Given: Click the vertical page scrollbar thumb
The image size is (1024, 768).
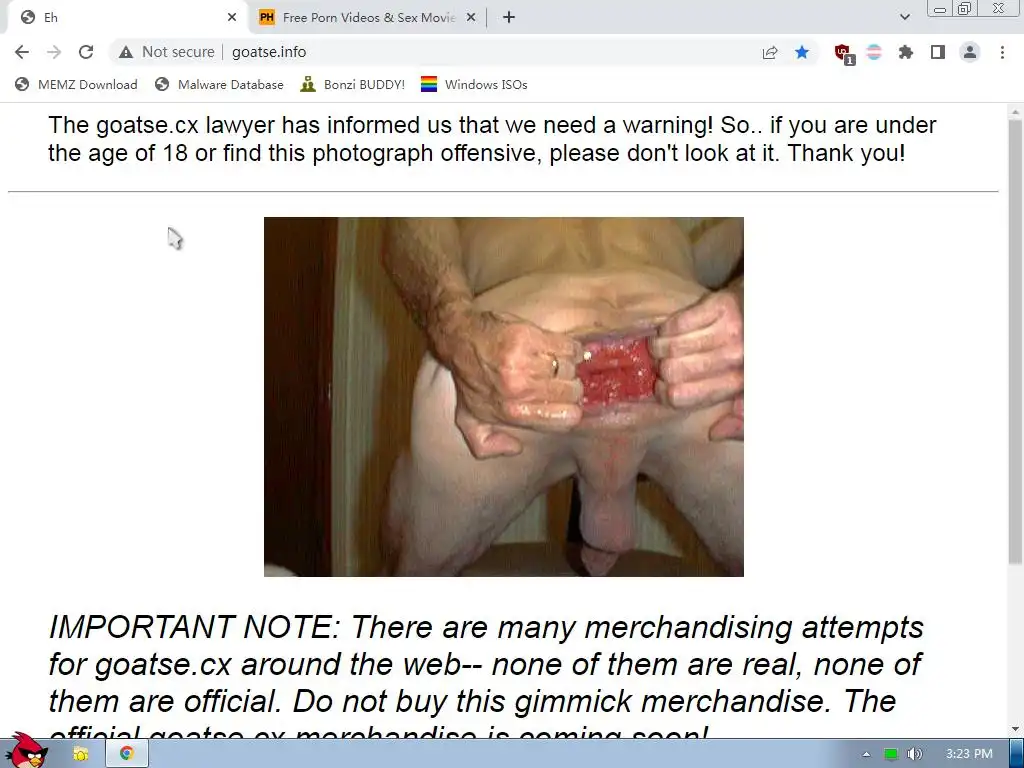Looking at the screenshot, I should tap(1016, 340).
